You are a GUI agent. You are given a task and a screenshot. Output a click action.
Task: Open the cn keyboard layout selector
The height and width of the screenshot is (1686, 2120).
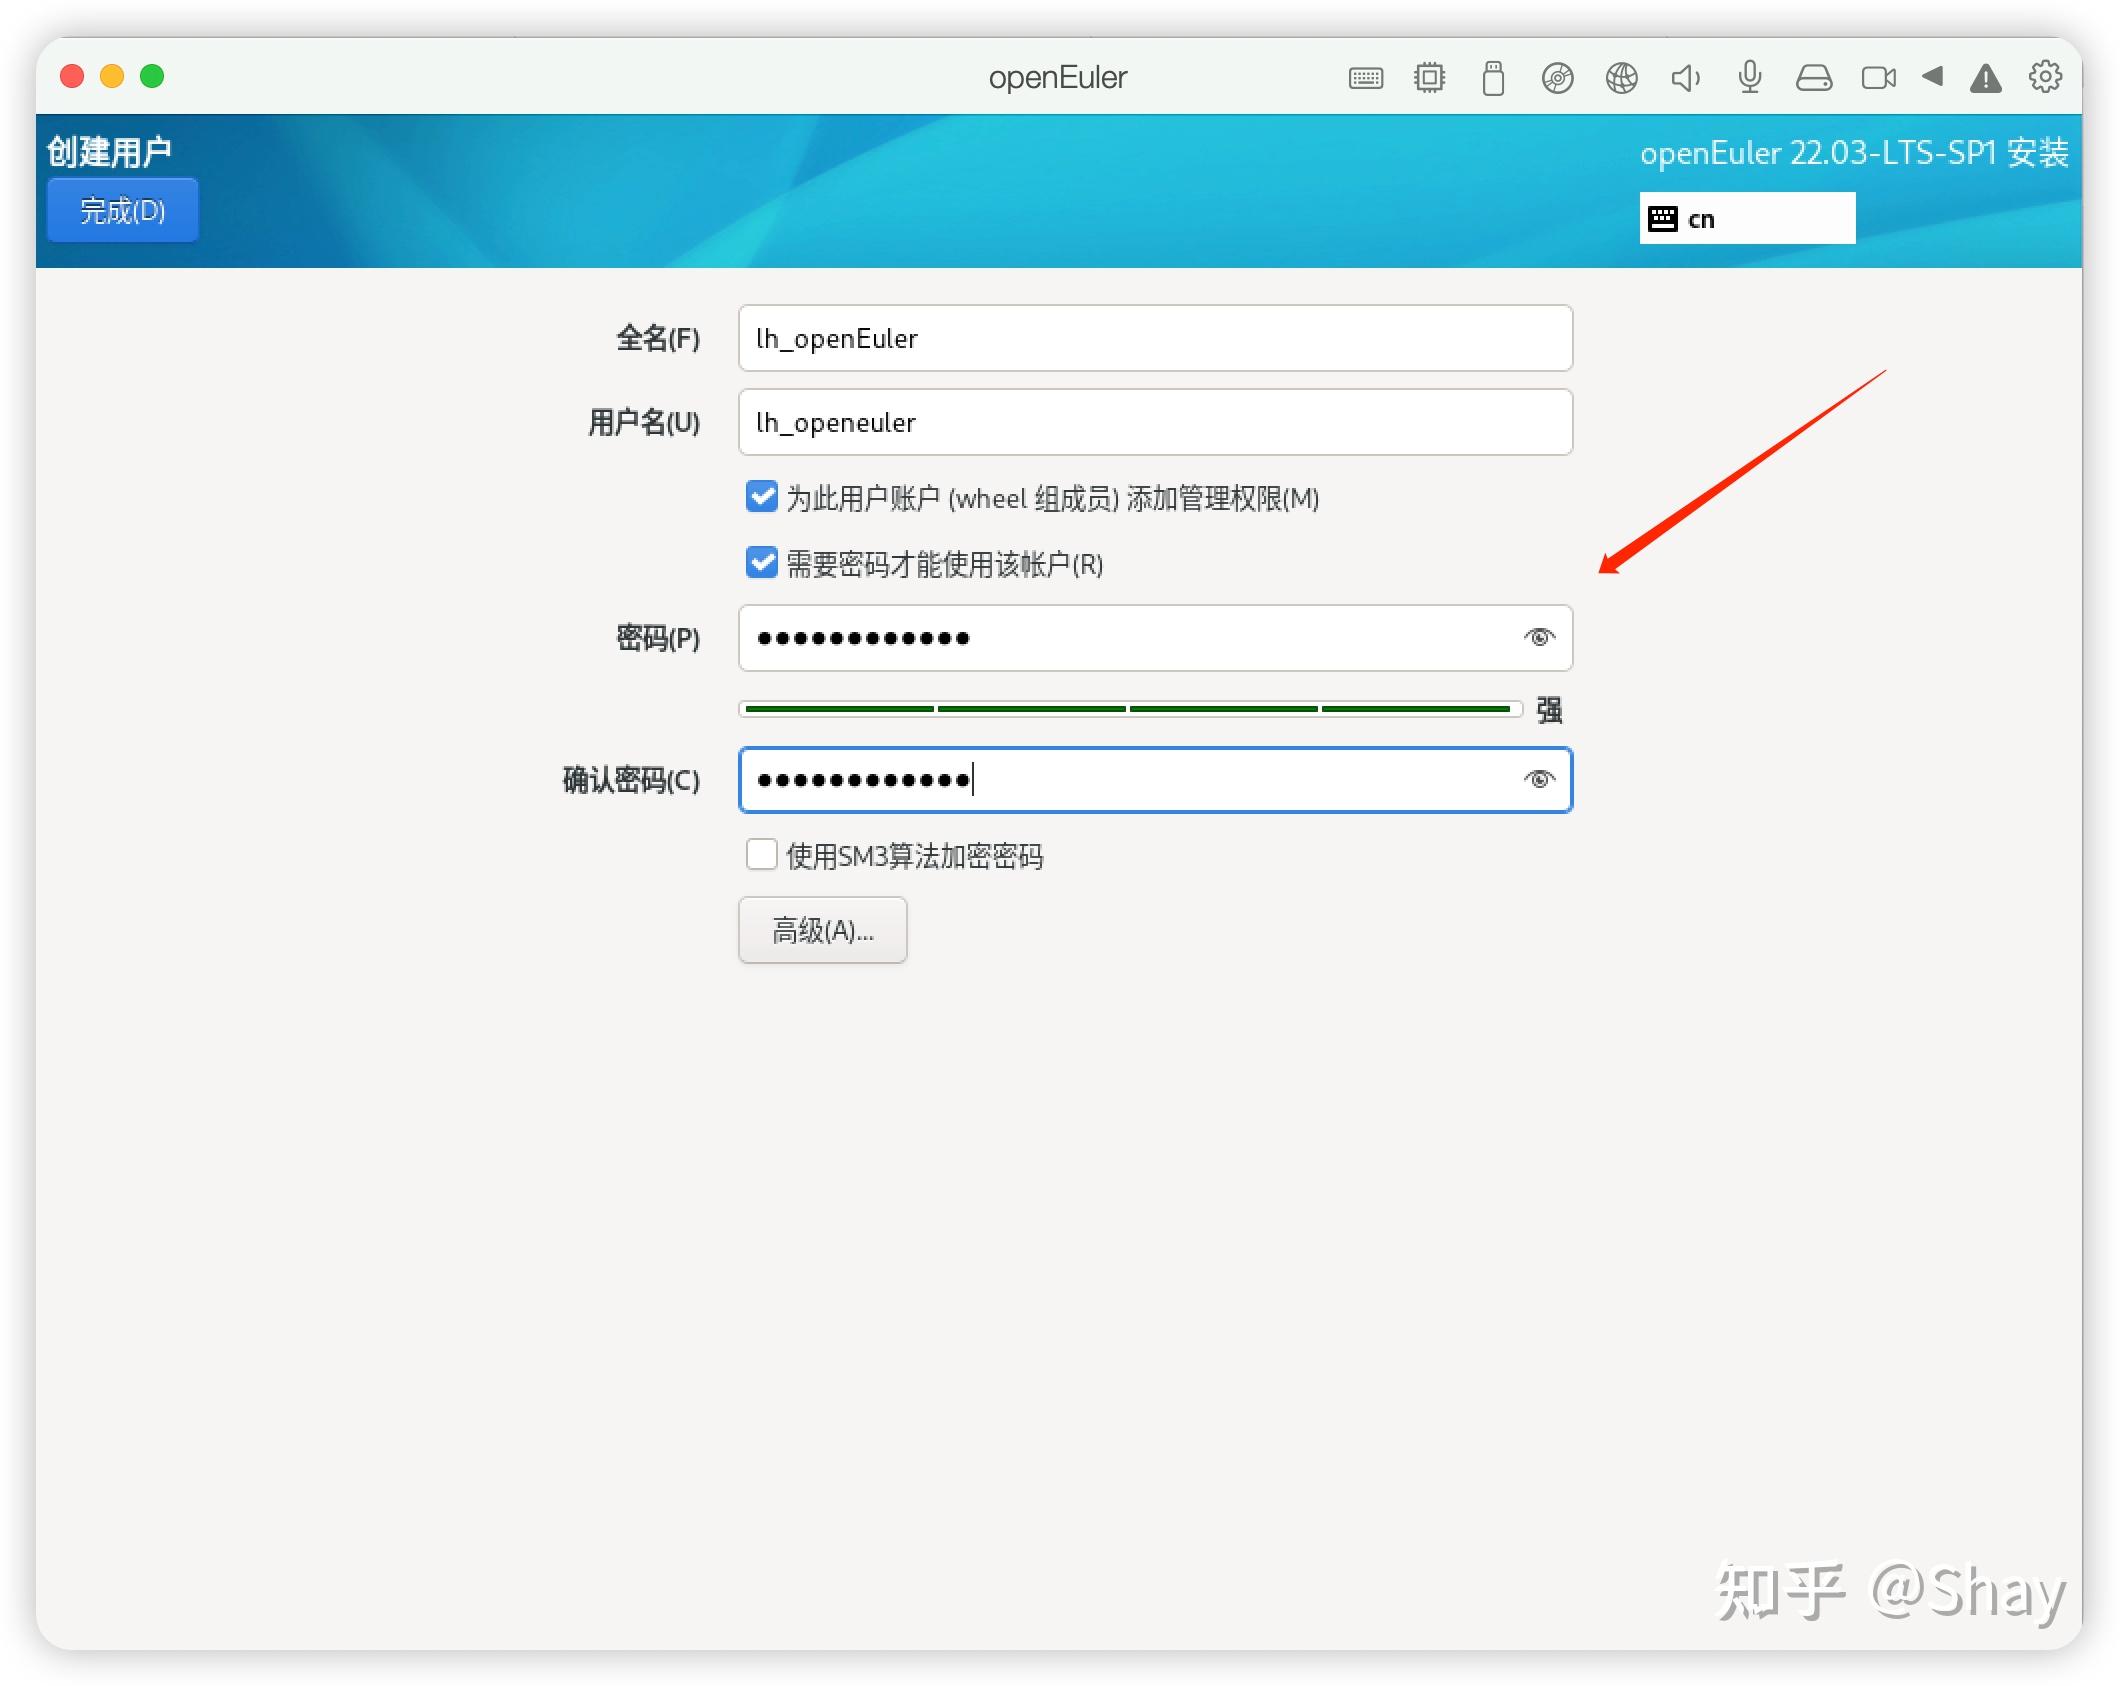click(x=1746, y=217)
